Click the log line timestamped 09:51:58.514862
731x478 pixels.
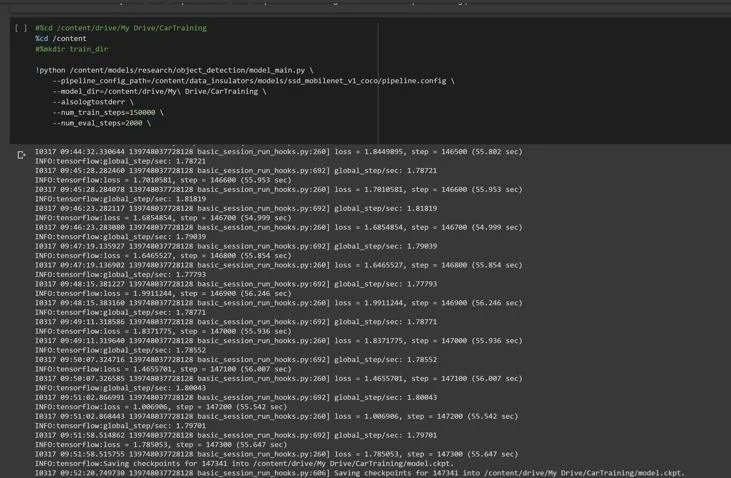tap(236, 435)
